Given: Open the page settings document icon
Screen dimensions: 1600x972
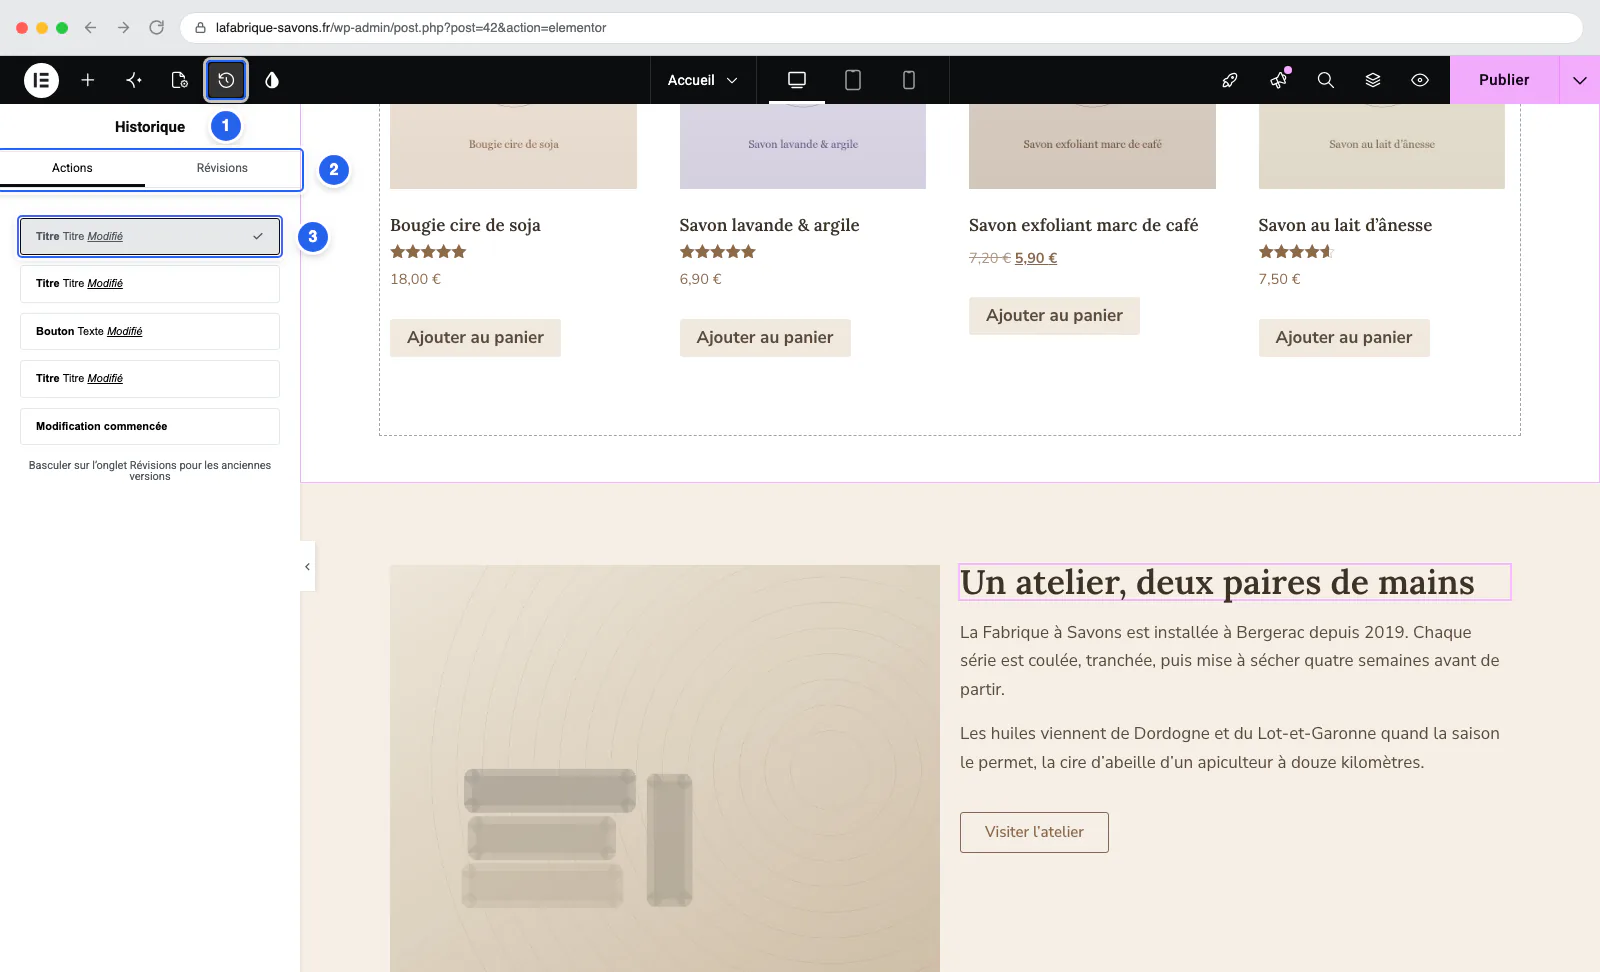Looking at the screenshot, I should pyautogui.click(x=180, y=80).
